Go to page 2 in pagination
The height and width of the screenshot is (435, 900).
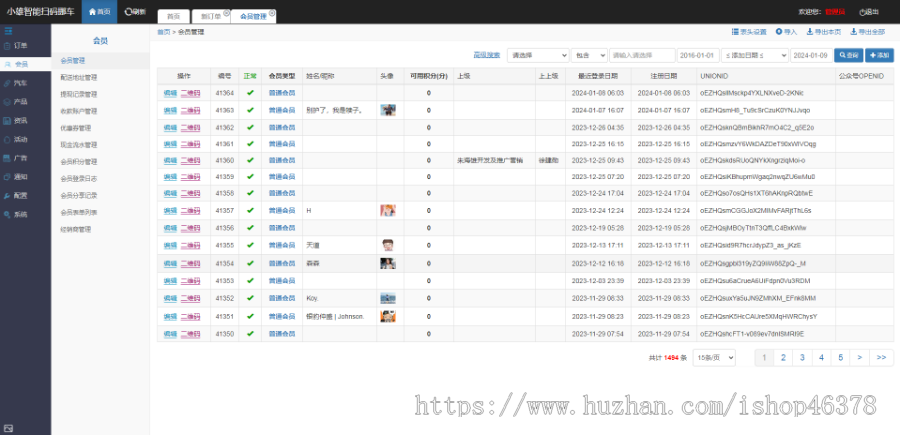point(783,358)
